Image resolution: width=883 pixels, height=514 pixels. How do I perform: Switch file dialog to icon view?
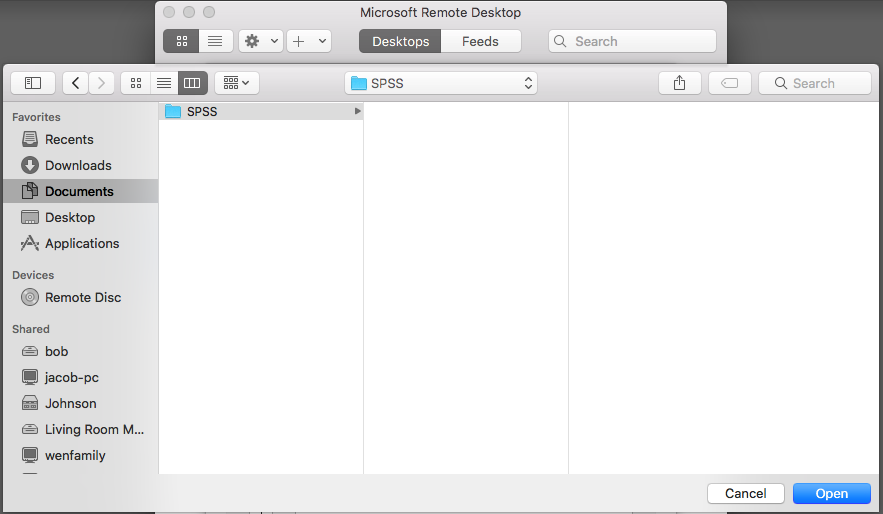(x=136, y=83)
